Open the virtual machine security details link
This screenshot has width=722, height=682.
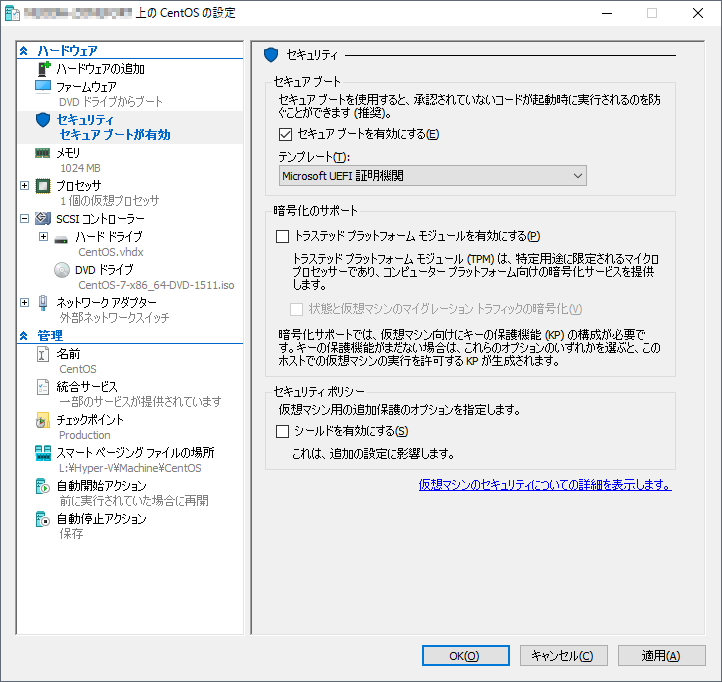(545, 484)
